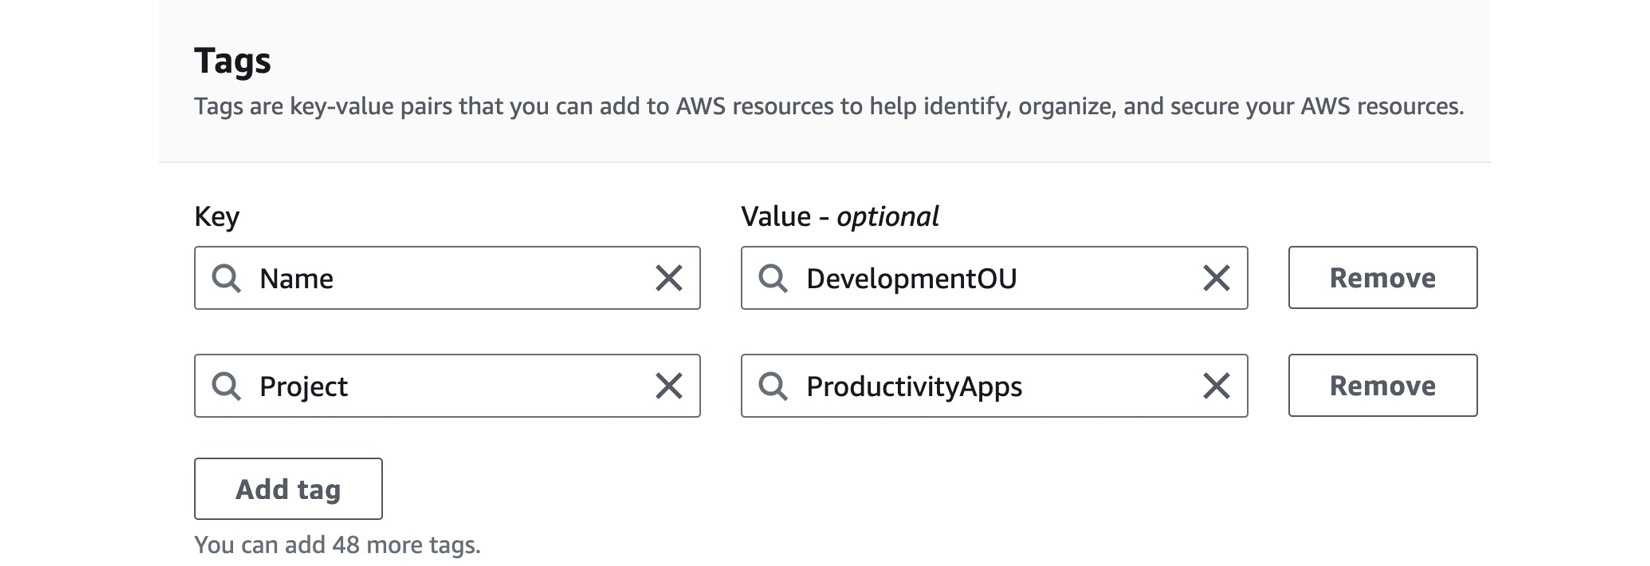Remove the Project ProductivityApps tag

pyautogui.click(x=1383, y=386)
